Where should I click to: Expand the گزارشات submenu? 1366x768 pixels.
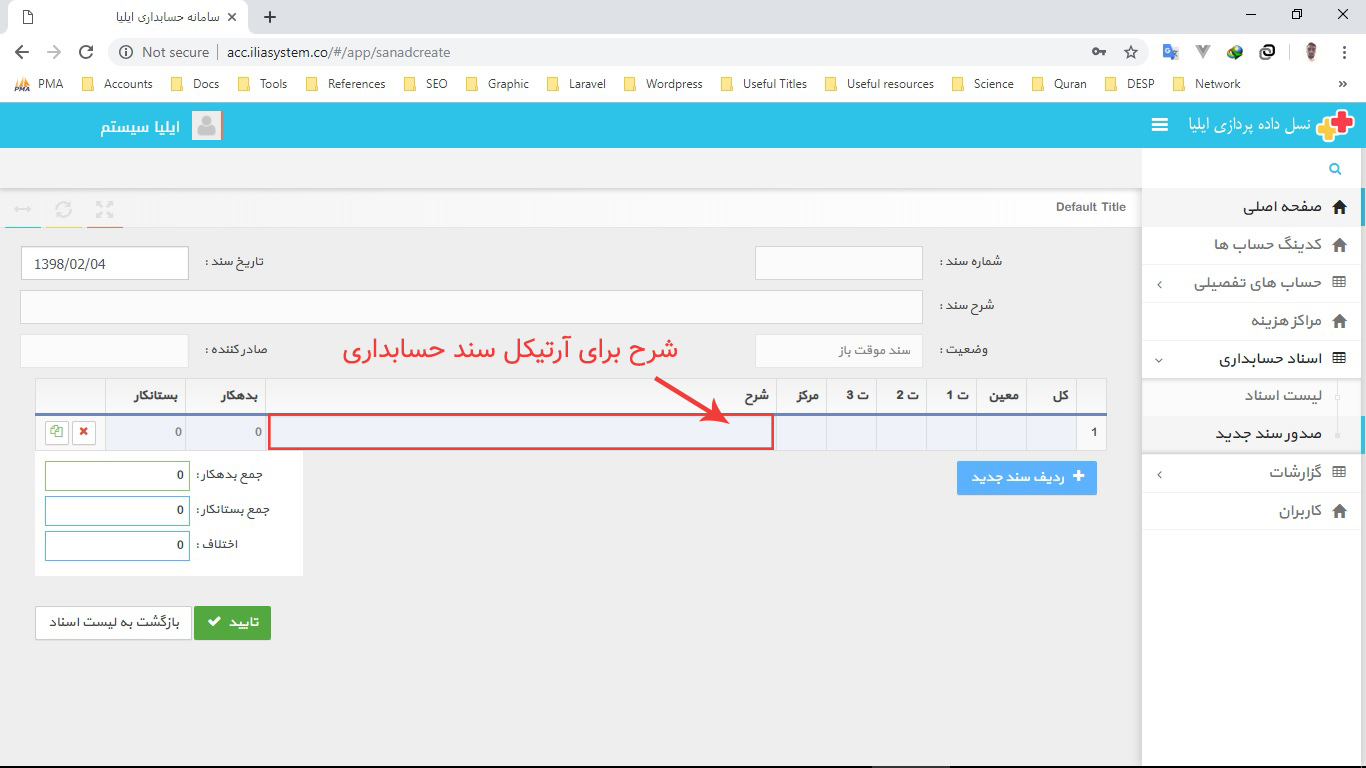(1159, 473)
